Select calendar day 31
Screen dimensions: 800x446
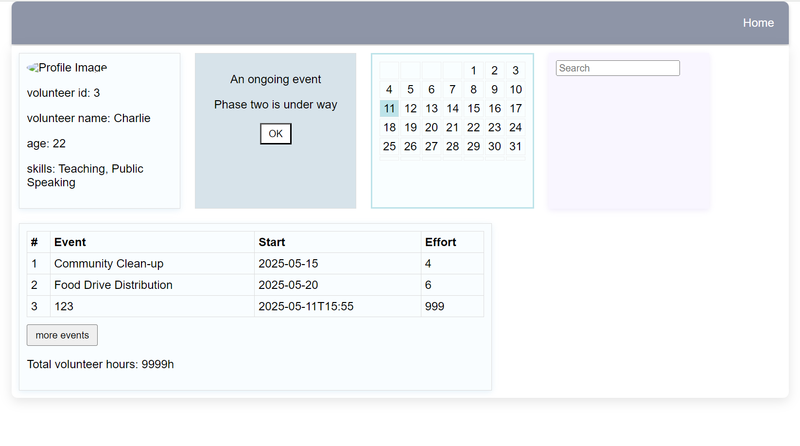pos(515,146)
